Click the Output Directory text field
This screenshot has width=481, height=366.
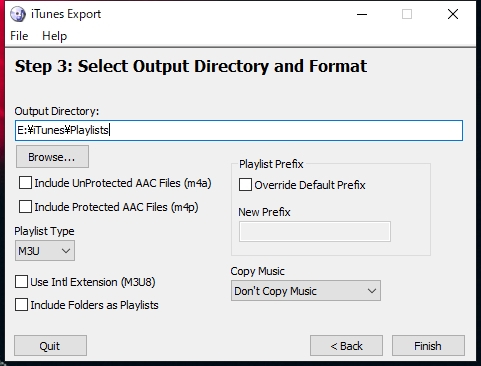click(x=239, y=130)
